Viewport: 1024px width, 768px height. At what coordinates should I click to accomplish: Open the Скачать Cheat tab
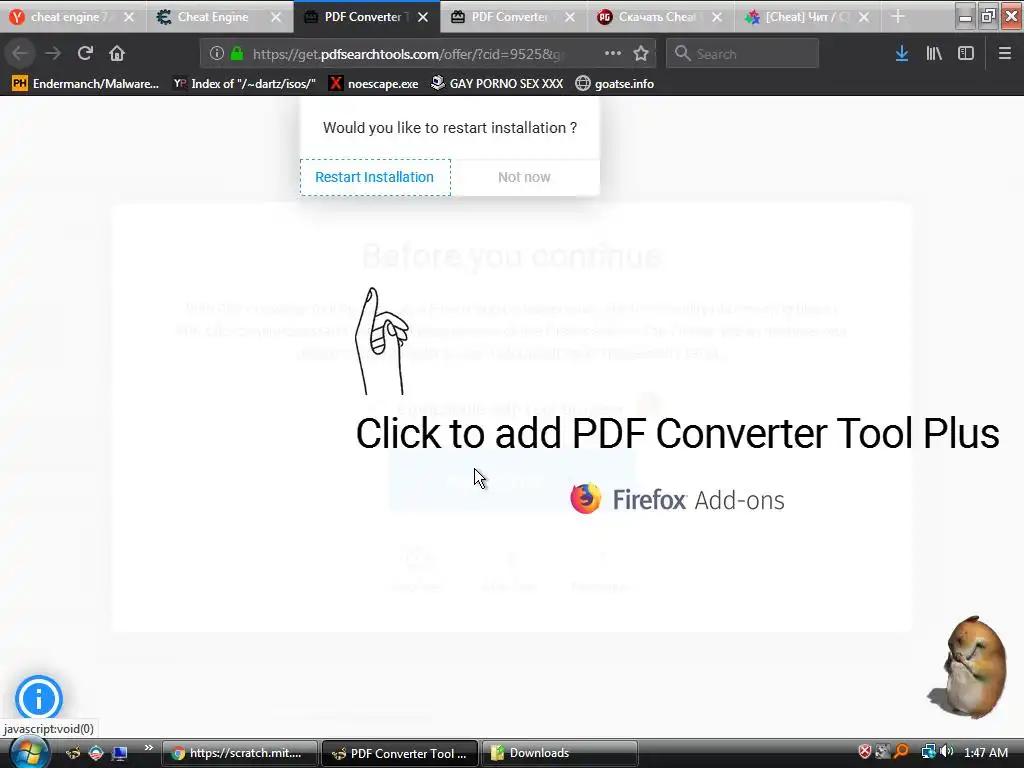click(x=657, y=17)
